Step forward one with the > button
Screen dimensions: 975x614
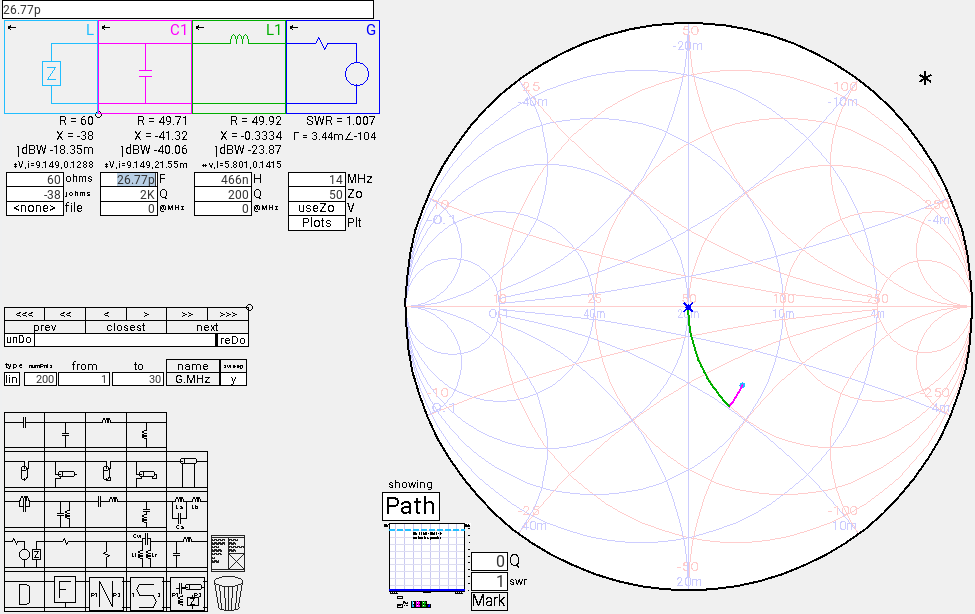(146, 314)
